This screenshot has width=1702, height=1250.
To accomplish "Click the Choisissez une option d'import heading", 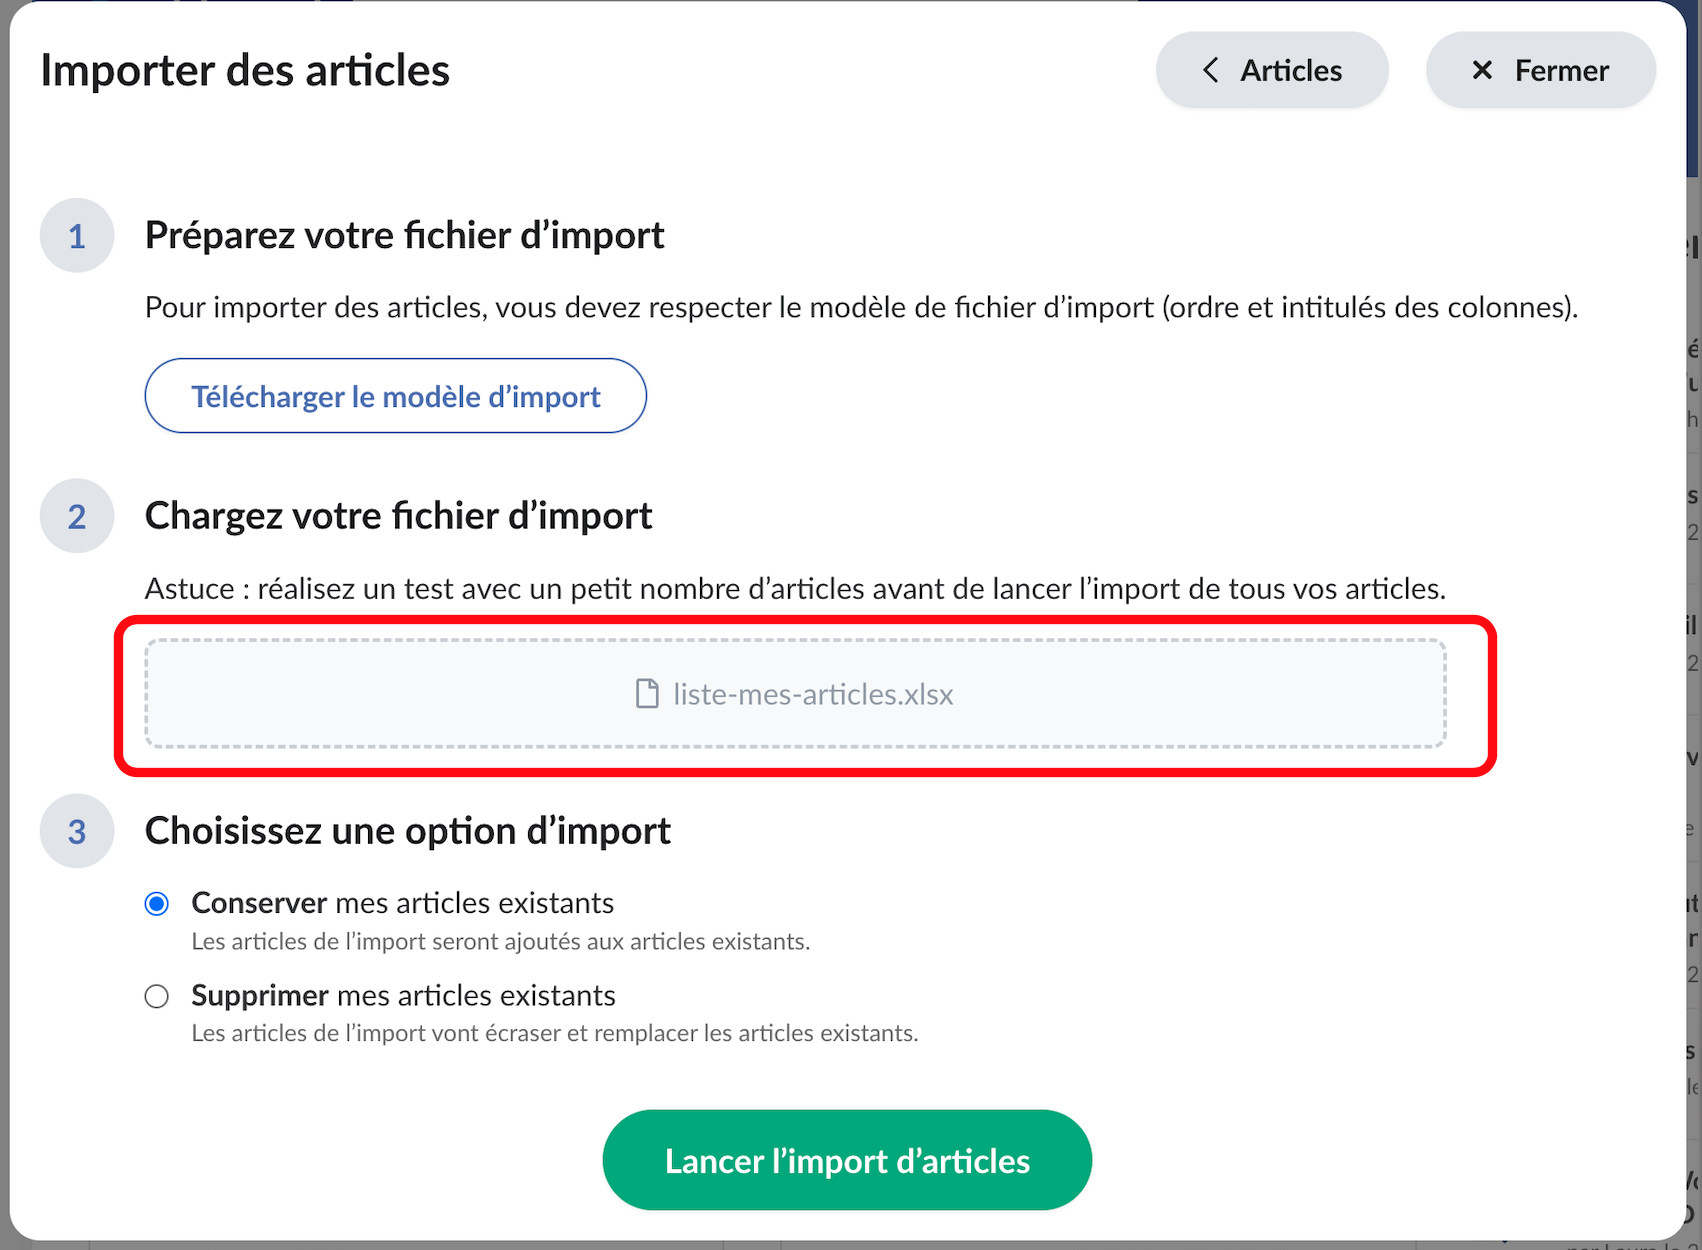I will click(x=408, y=832).
